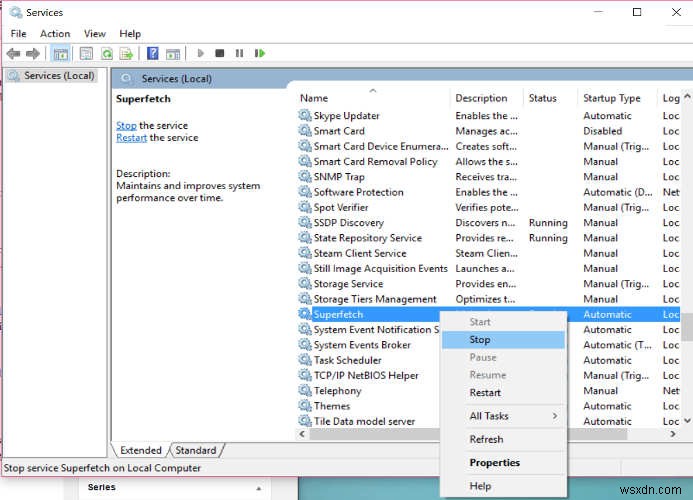Click the Stop the service link
This screenshot has height=500, width=693.
pos(126,126)
